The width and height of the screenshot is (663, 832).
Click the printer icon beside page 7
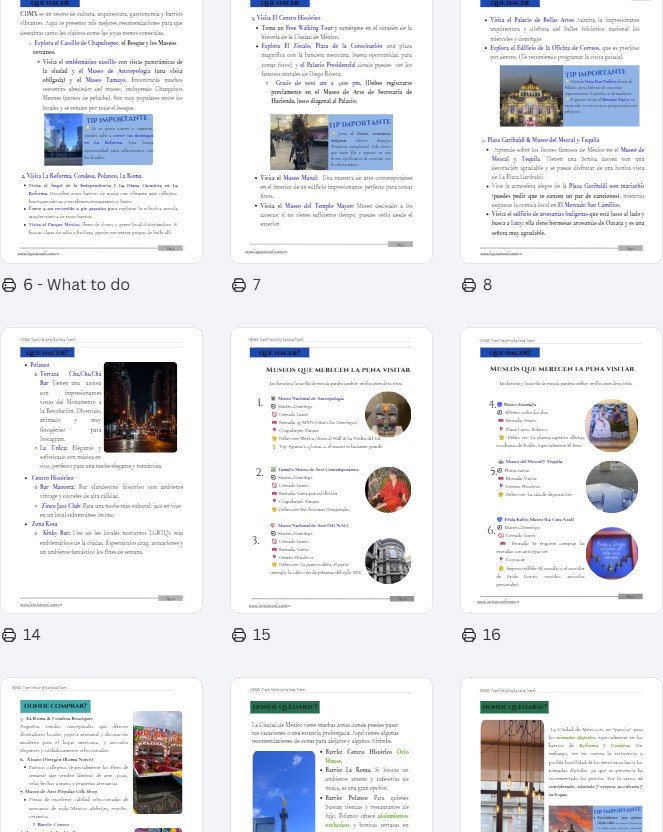(x=239, y=285)
